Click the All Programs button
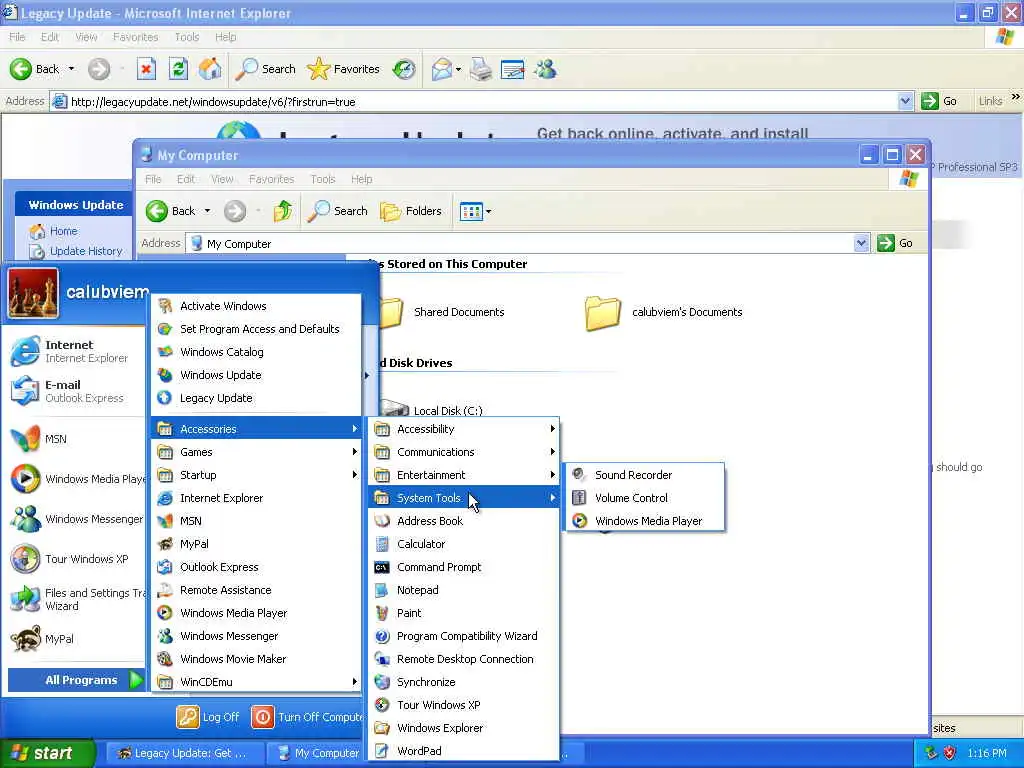 76,680
